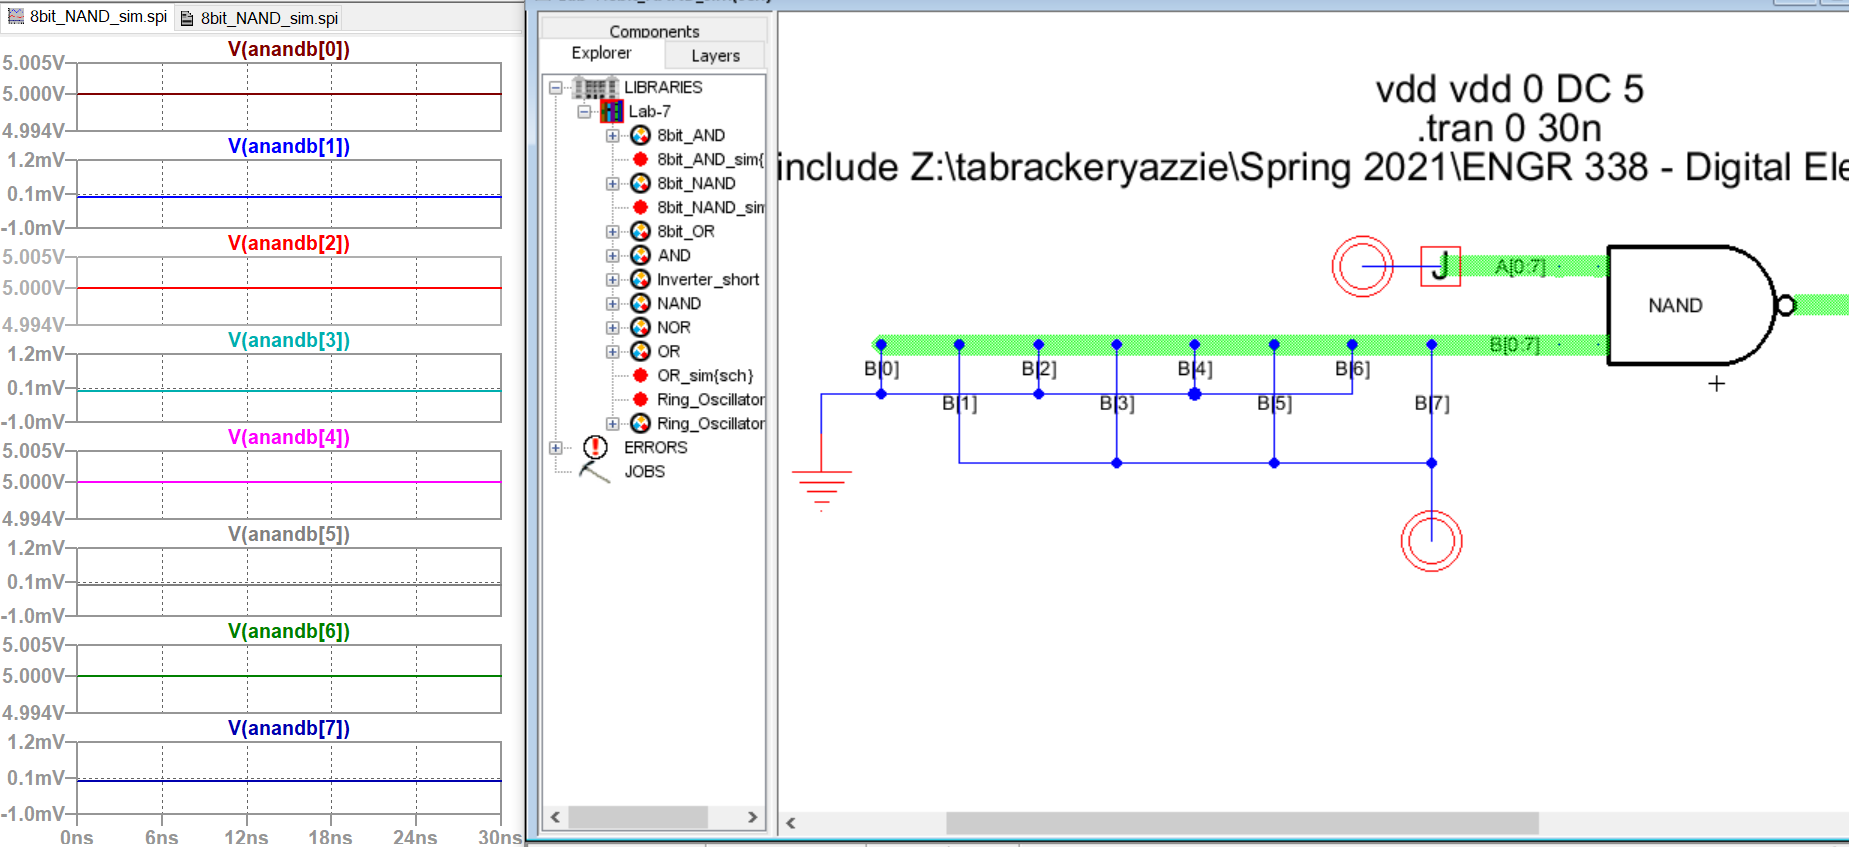The height and width of the screenshot is (847, 1849).
Task: Select the red 8bit_NAND_sim schematic icon
Action: pyautogui.click(x=640, y=207)
